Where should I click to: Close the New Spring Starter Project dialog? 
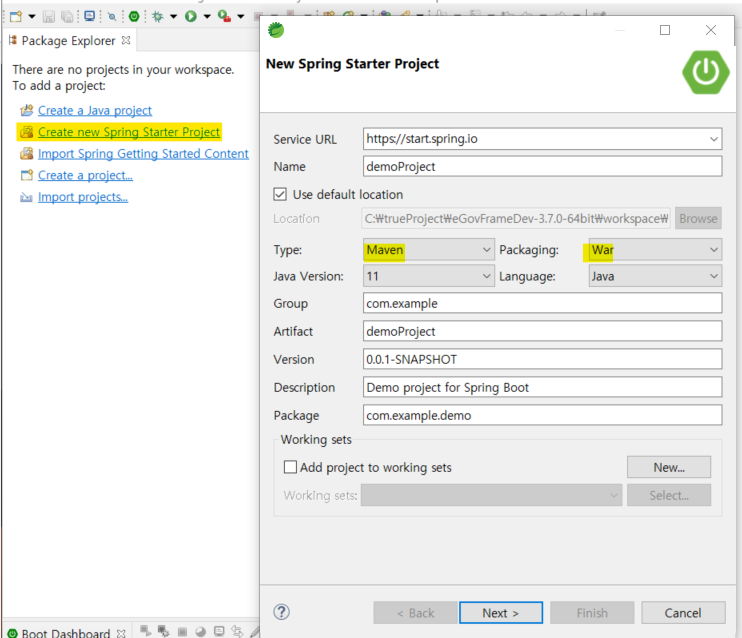pyautogui.click(x=711, y=30)
